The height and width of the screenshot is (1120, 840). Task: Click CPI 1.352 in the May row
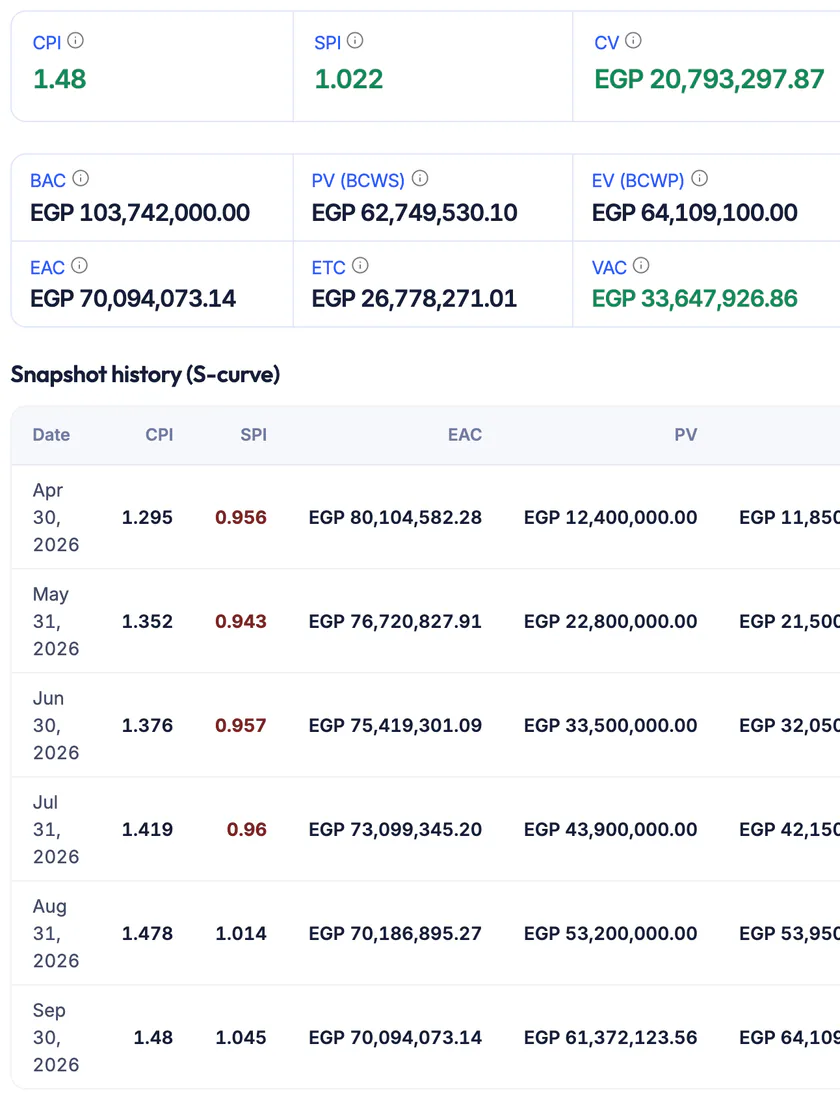click(147, 621)
